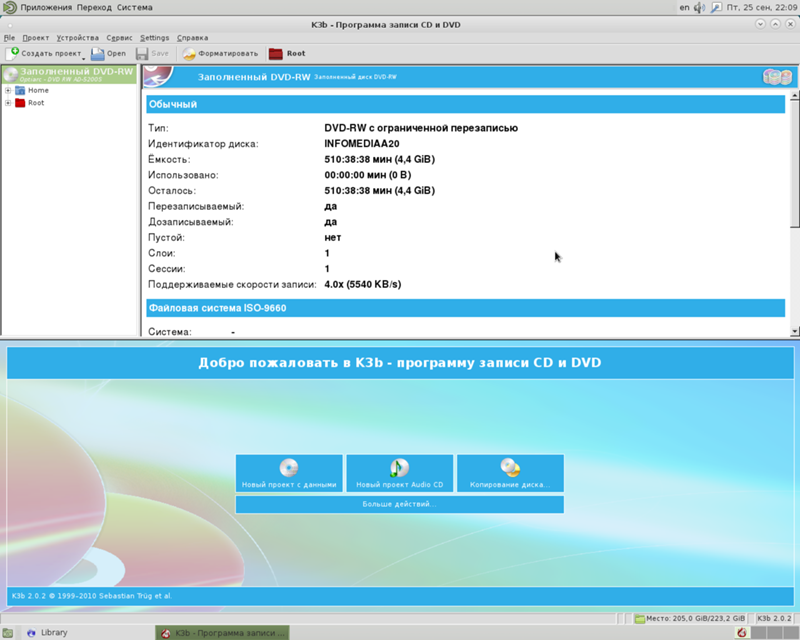The width and height of the screenshot is (800, 640).
Task: Open the Проект menu
Action: [x=35, y=38]
